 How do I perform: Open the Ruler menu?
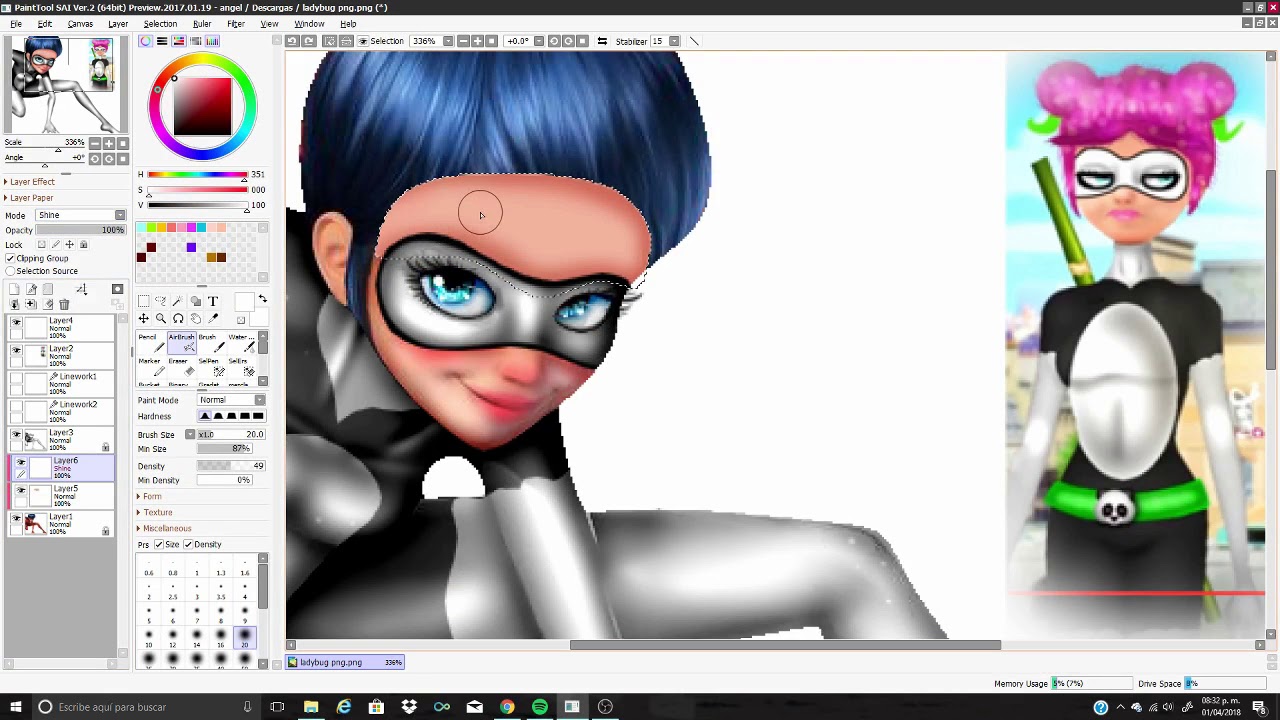coord(202,24)
